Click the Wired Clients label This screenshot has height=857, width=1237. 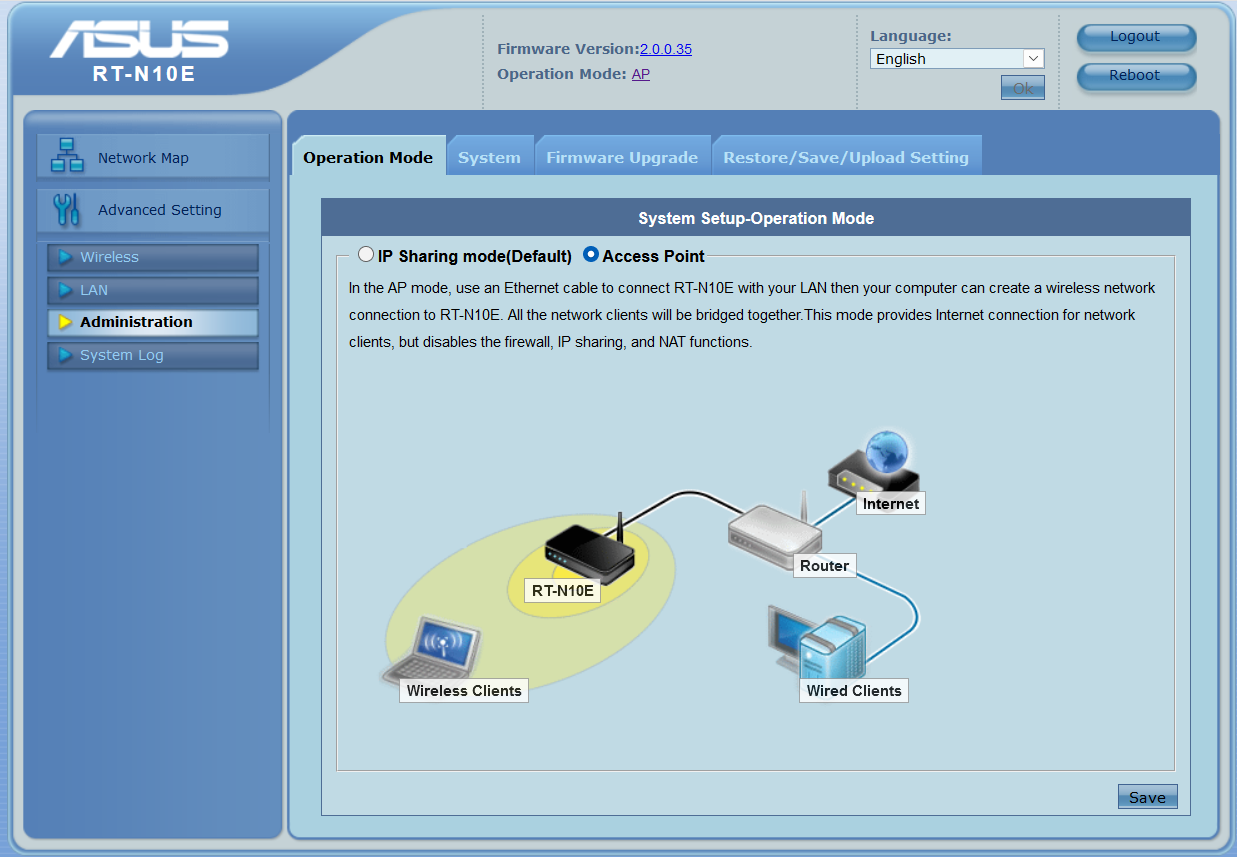(x=854, y=691)
